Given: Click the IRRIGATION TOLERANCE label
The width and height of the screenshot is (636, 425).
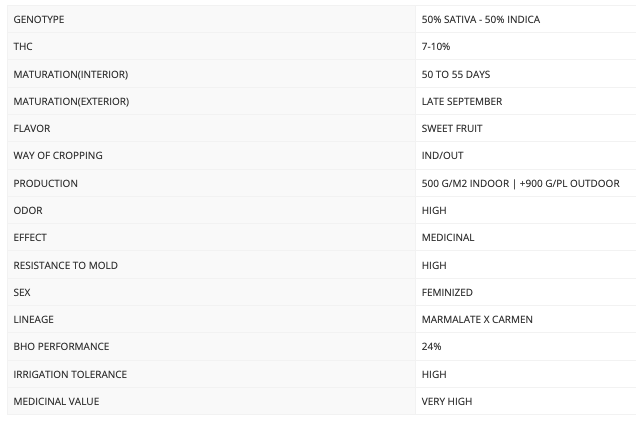Looking at the screenshot, I should pos(70,374).
